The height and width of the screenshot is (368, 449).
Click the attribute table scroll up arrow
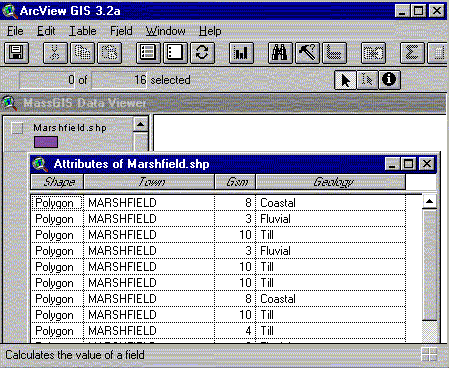430,201
